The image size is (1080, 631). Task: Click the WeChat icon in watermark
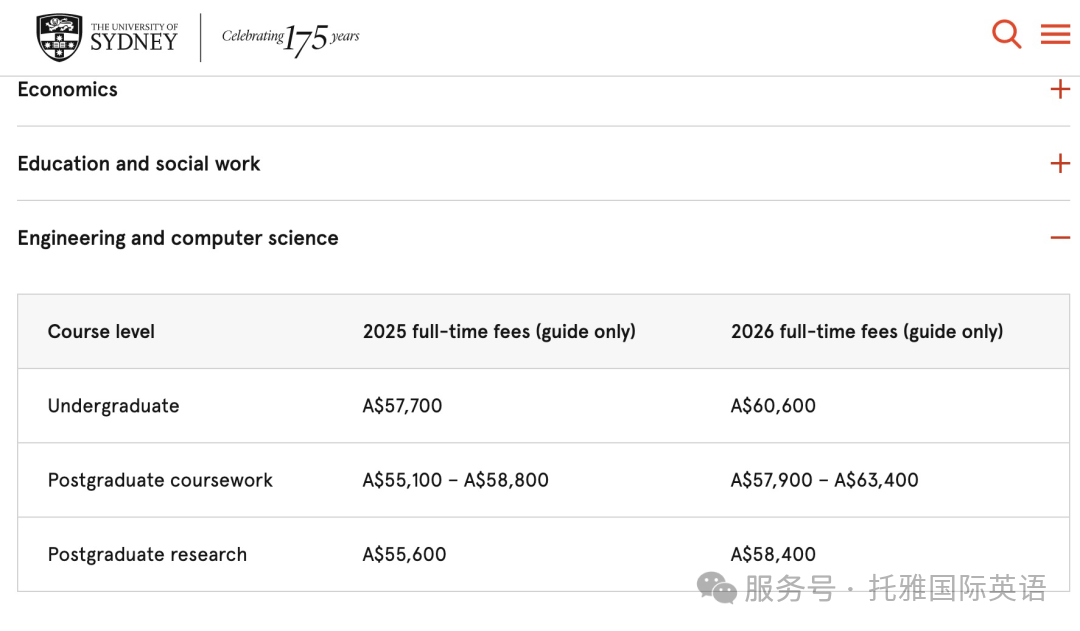pyautogui.click(x=716, y=587)
